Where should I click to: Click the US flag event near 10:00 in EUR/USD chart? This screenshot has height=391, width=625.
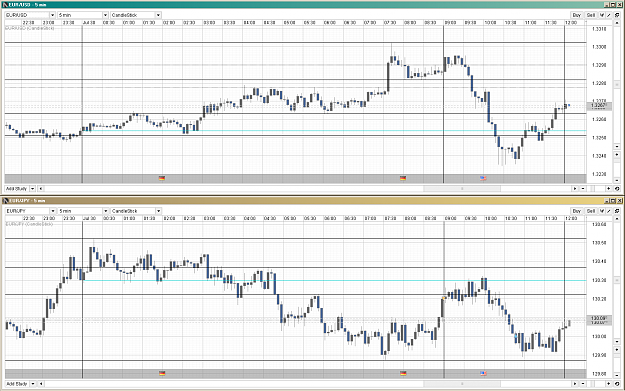coord(483,178)
